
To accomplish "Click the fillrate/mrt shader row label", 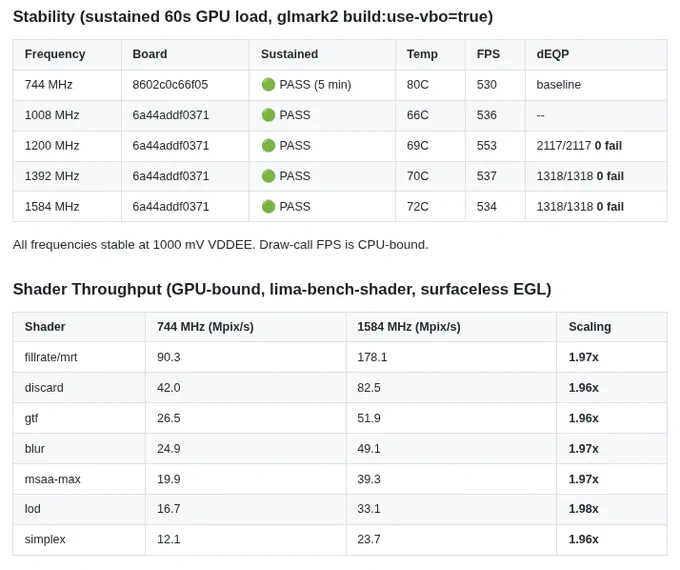I will pos(51,357).
